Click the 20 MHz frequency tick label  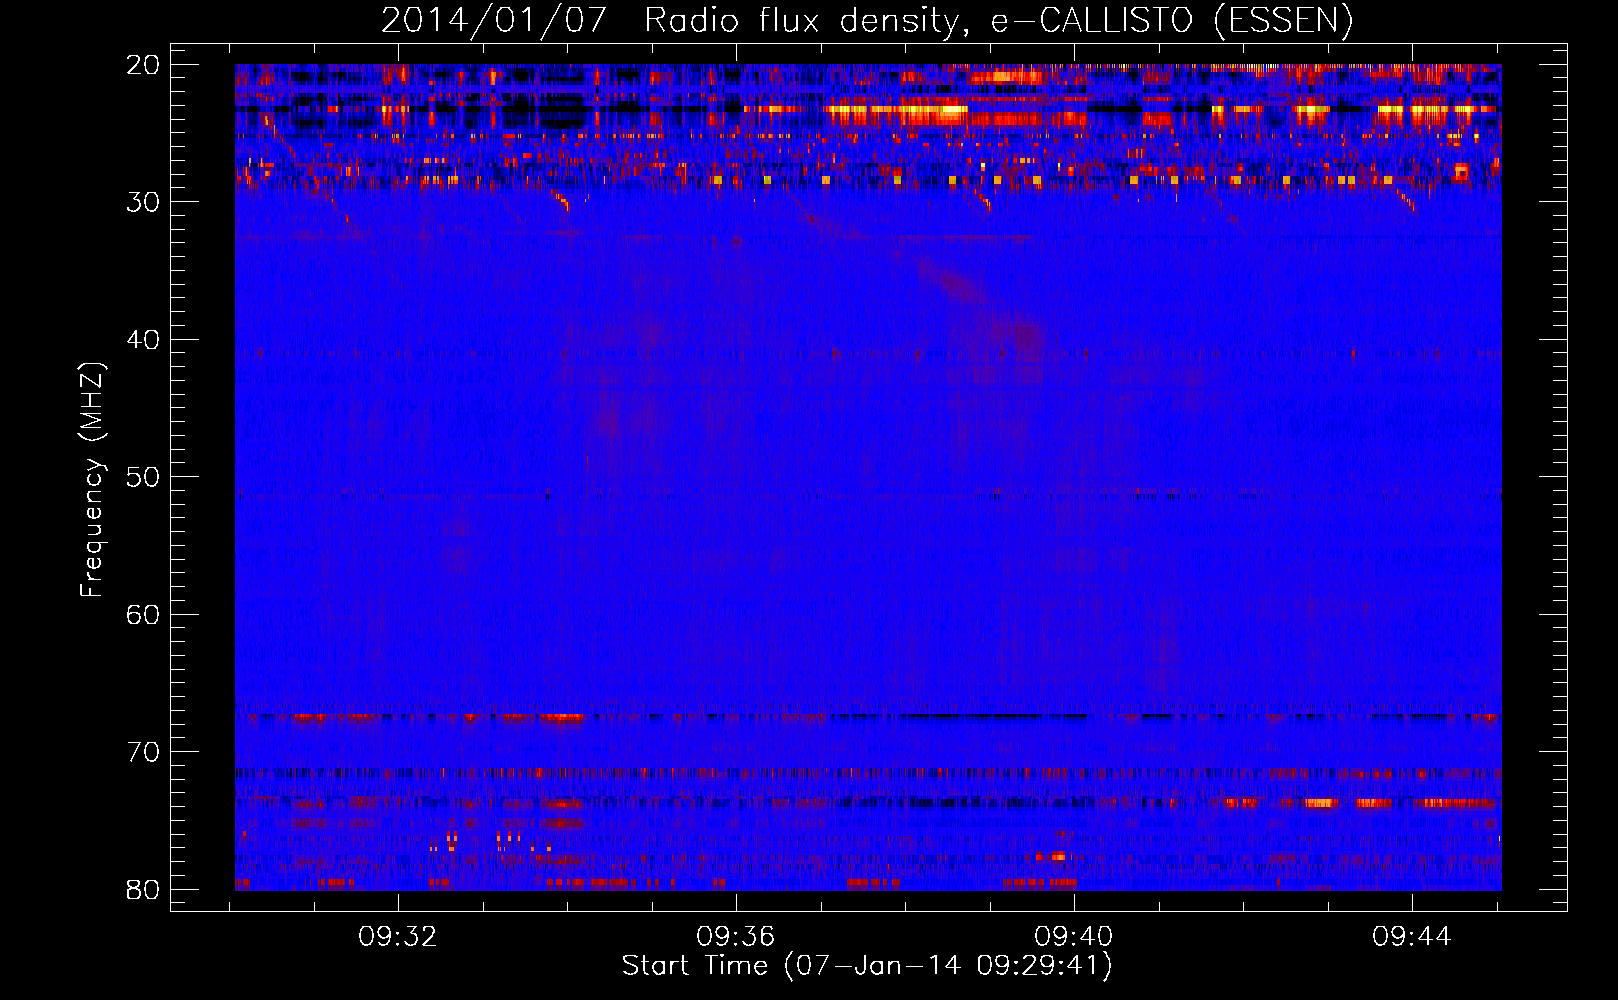click(x=143, y=65)
